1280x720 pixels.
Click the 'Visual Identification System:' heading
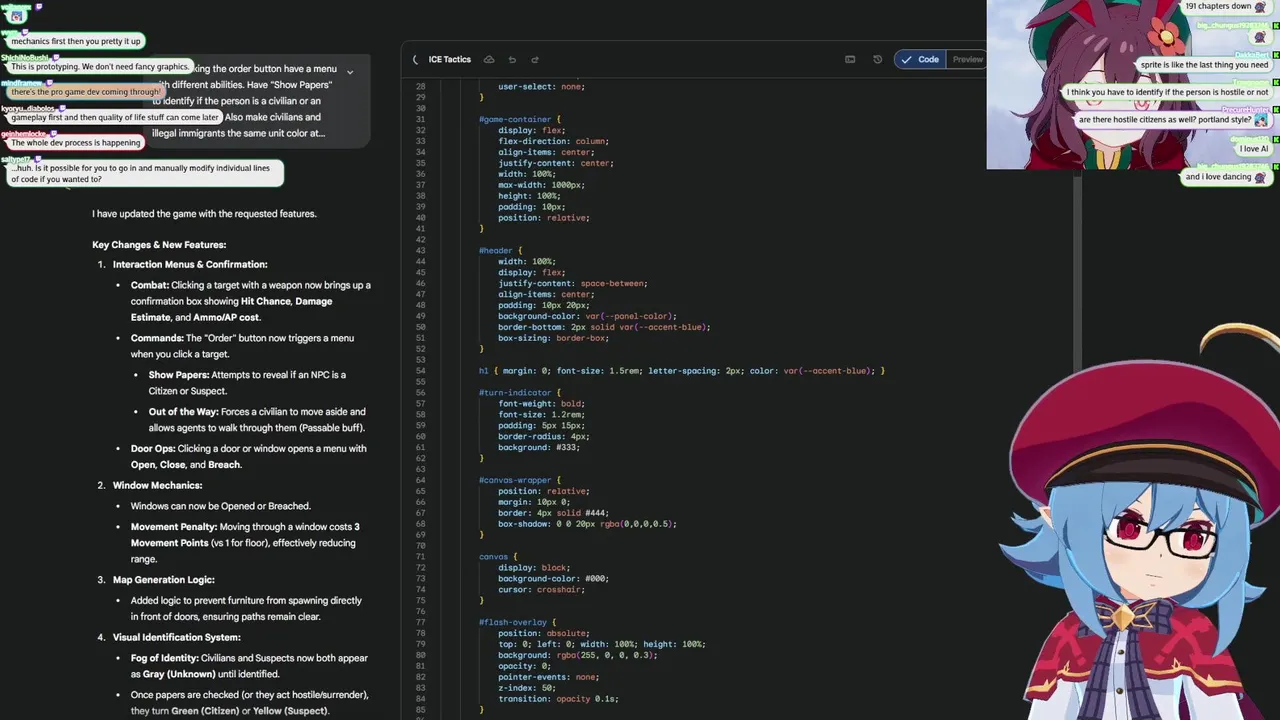(x=176, y=638)
